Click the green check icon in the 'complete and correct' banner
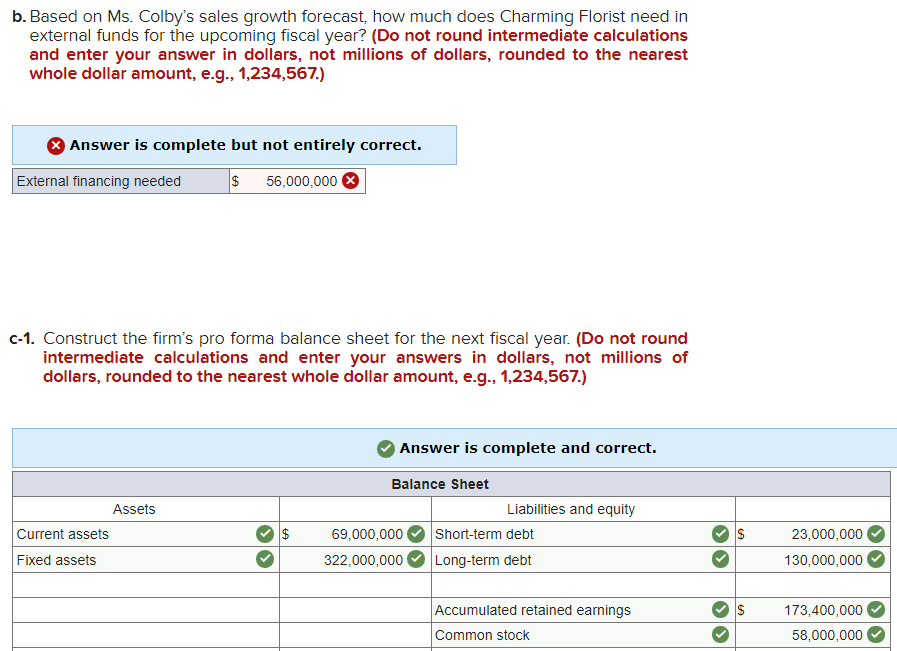Viewport: 897px width, 651px height. [x=386, y=449]
